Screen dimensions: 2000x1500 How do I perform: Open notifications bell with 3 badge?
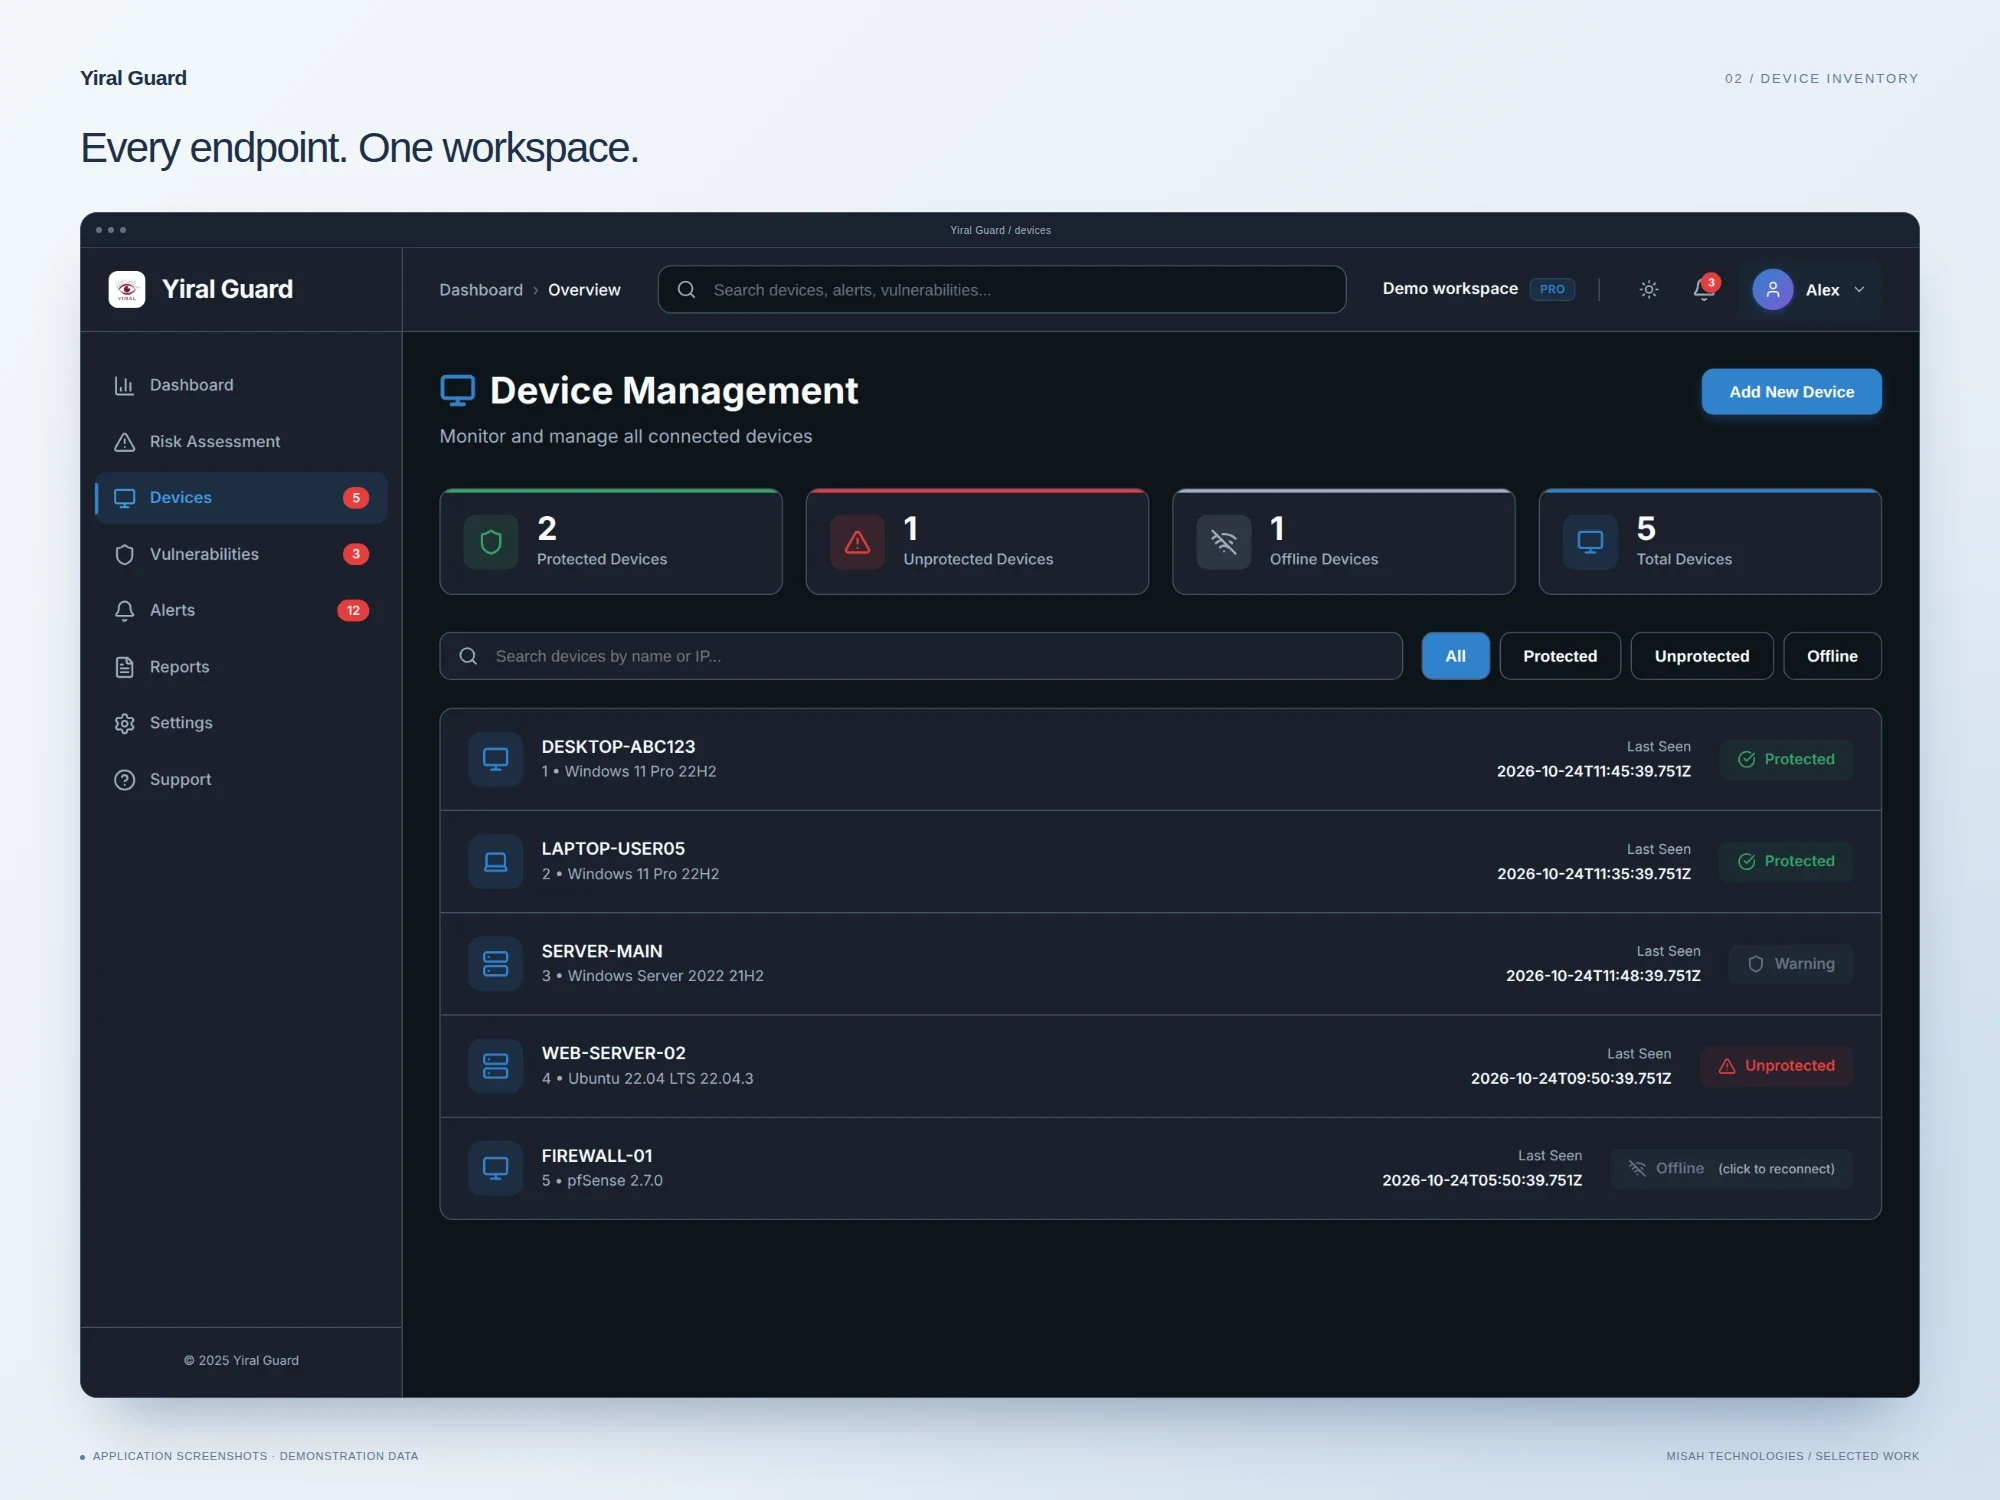pyautogui.click(x=1704, y=289)
